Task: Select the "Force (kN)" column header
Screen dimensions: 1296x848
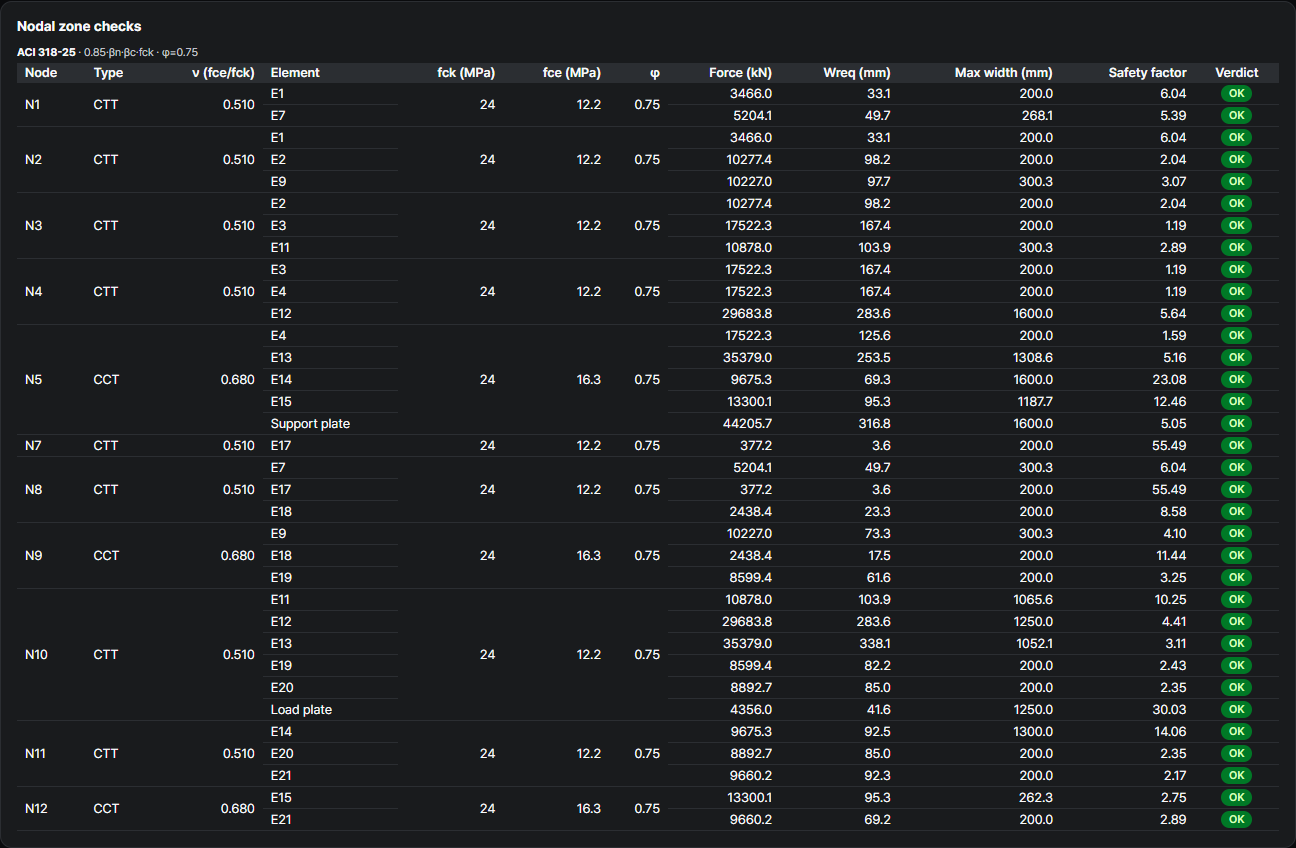Action: click(740, 73)
